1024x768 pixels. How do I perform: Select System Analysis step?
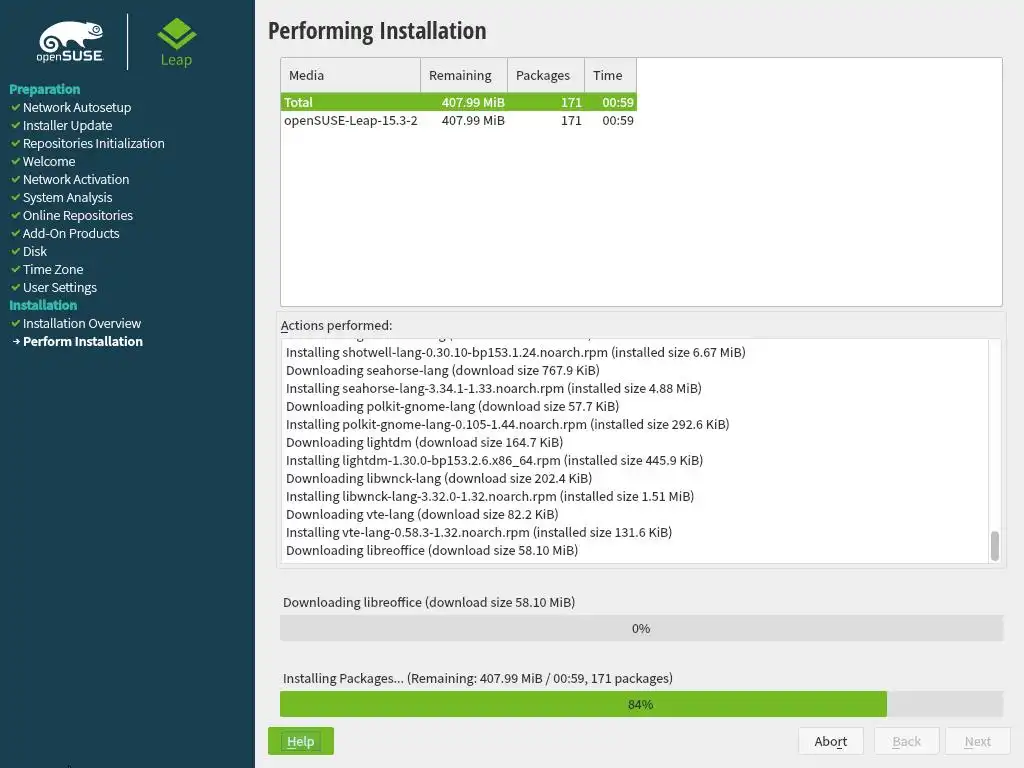click(67, 197)
